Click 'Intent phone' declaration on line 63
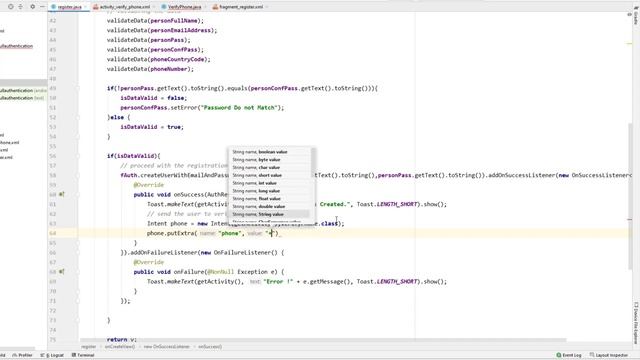The width and height of the screenshot is (640, 360). [167, 224]
